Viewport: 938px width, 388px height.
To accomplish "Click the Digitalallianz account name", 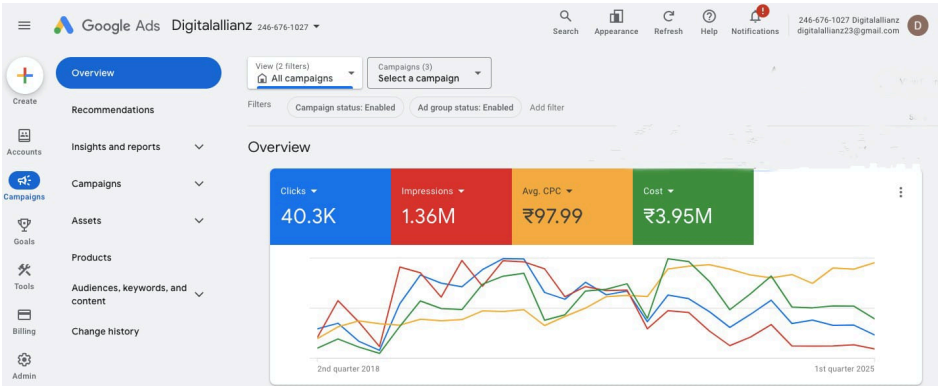I will (x=212, y=26).
